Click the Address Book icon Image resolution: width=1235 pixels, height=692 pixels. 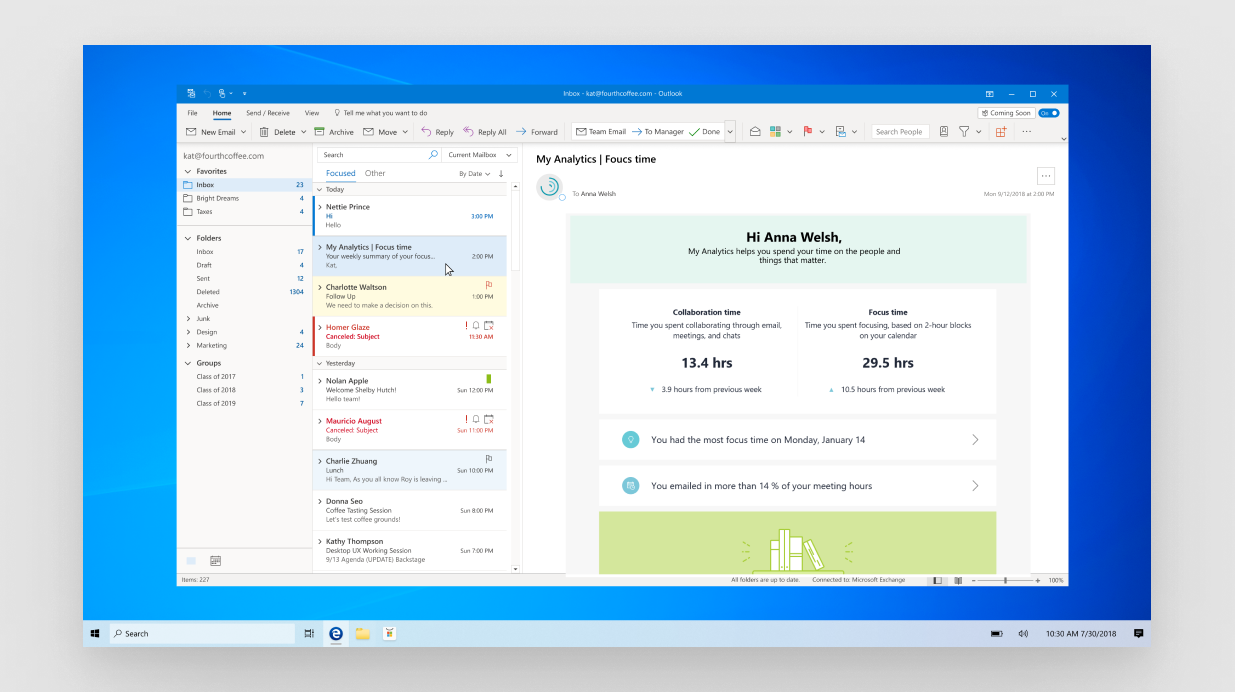tap(943, 132)
